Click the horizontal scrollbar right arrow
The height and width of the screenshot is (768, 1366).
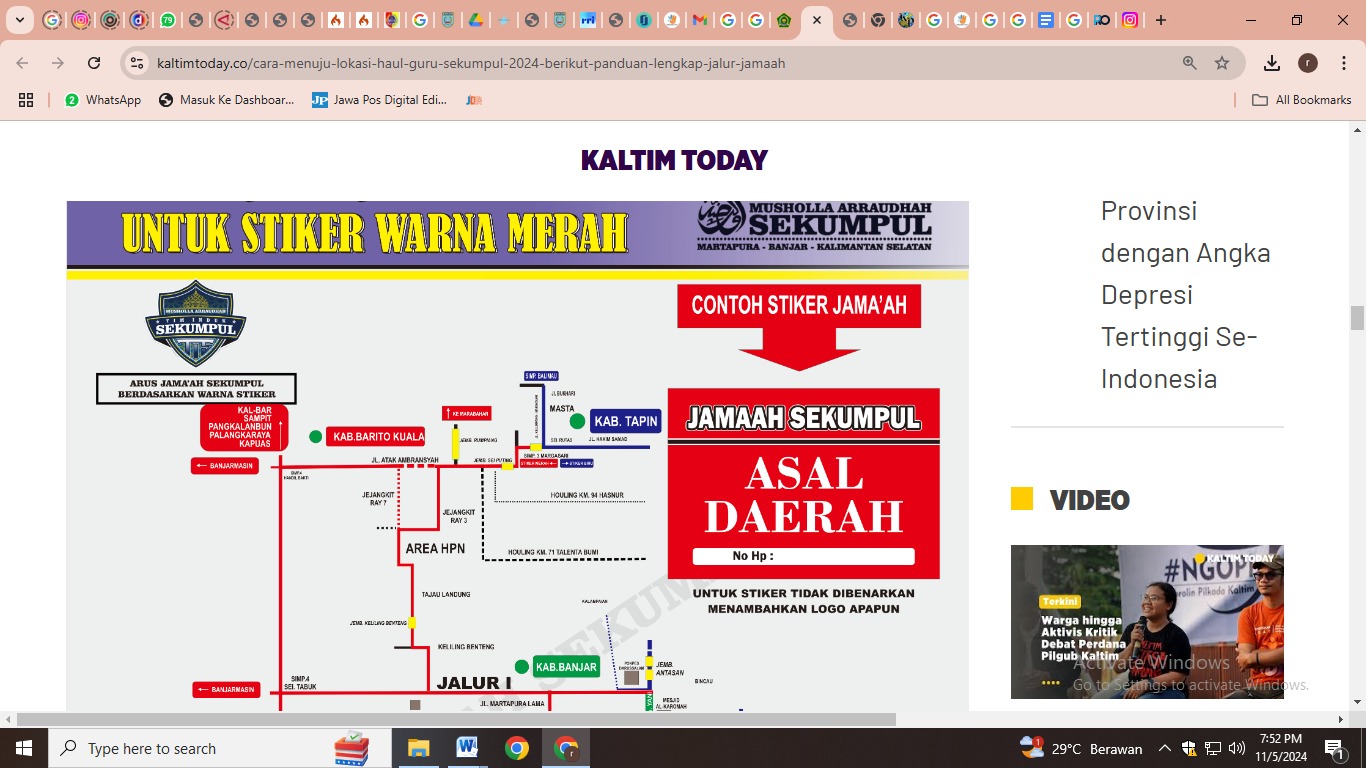[1341, 719]
